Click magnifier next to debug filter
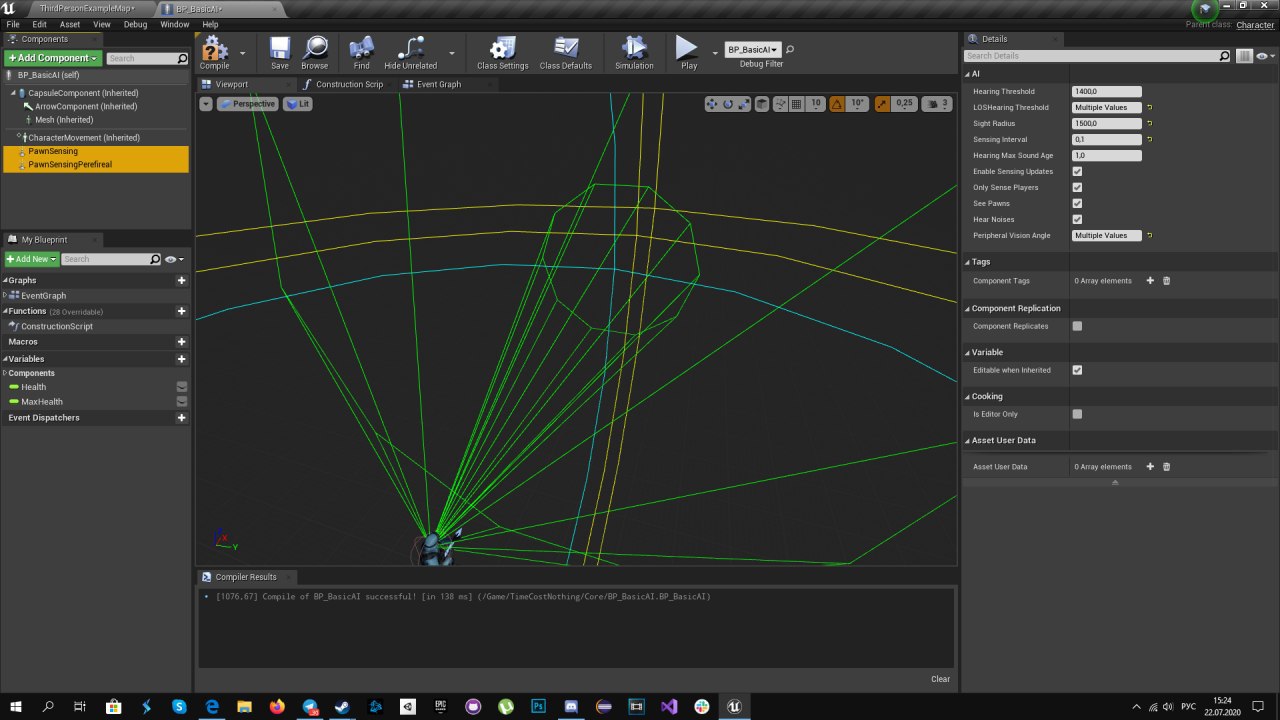This screenshot has width=1280, height=720. 790,49
